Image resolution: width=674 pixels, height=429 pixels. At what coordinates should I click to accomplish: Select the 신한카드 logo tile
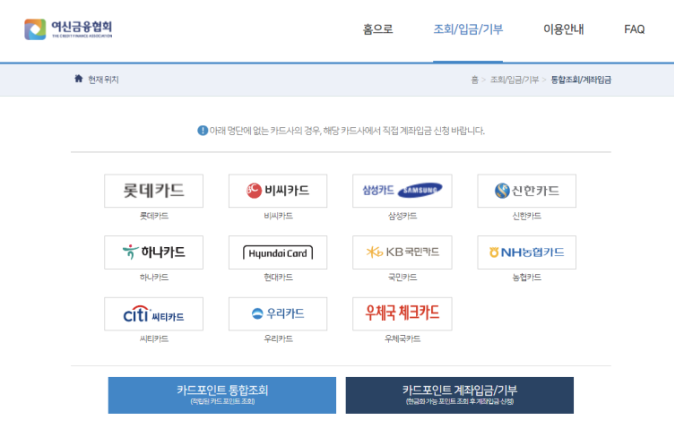point(527,191)
